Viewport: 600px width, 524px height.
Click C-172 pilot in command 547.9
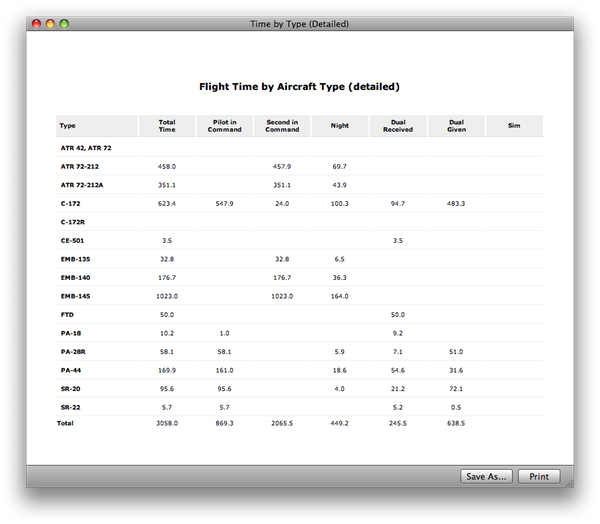pyautogui.click(x=224, y=204)
